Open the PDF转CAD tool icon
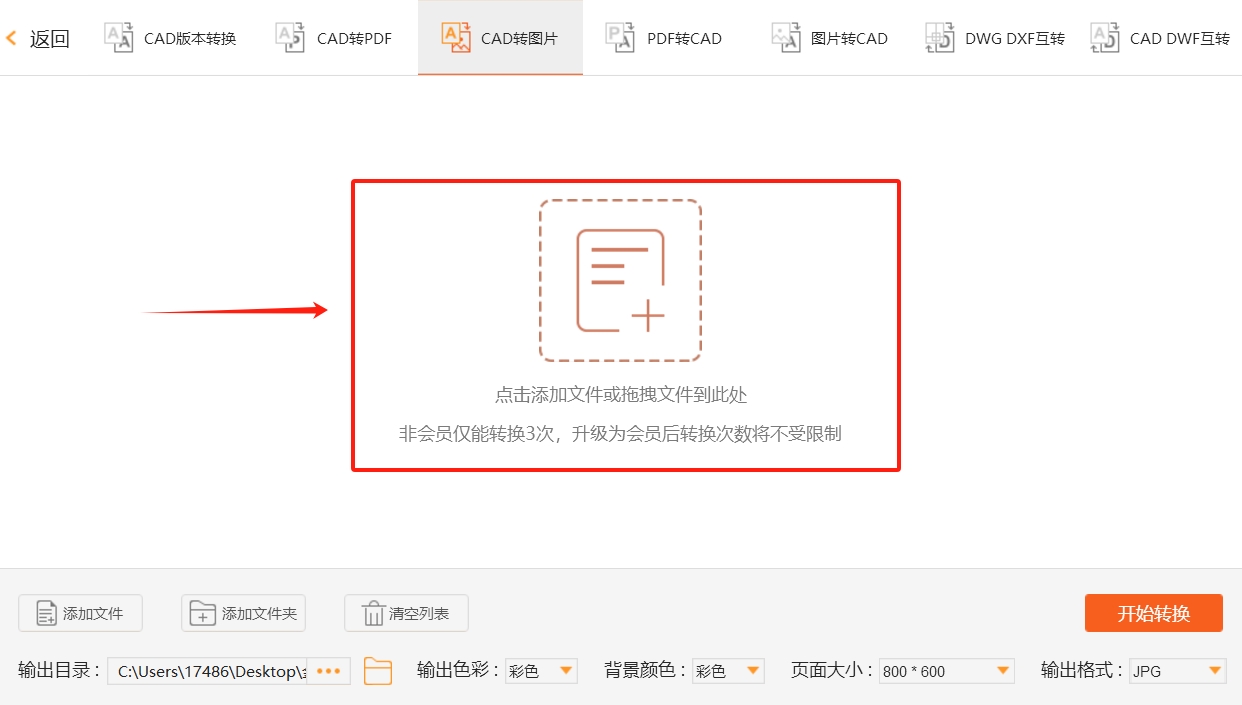The height and width of the screenshot is (705, 1242). point(620,37)
